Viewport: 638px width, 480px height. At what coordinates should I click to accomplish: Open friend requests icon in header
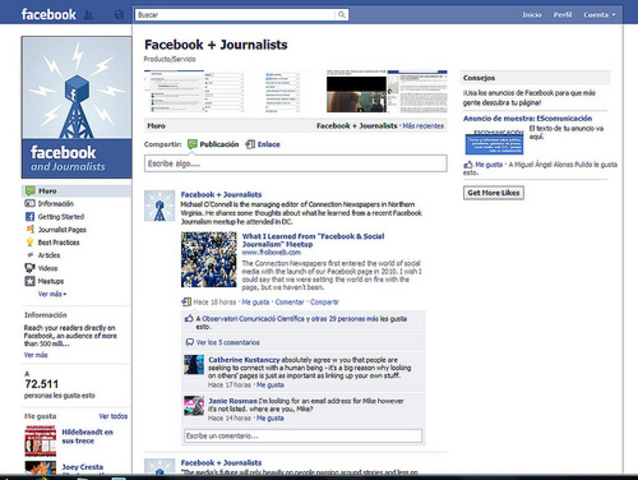pos(88,15)
